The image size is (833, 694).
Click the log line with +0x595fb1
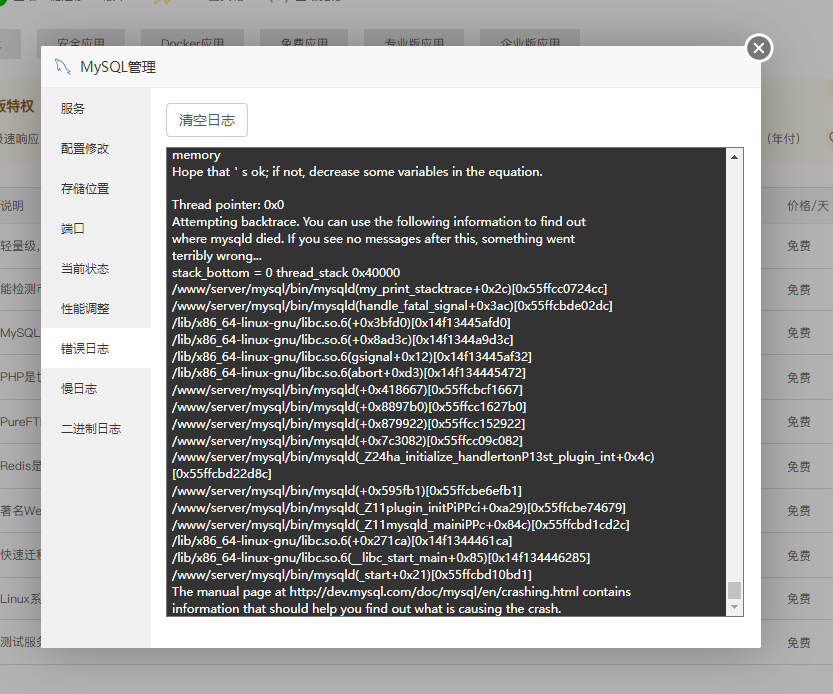(x=347, y=490)
